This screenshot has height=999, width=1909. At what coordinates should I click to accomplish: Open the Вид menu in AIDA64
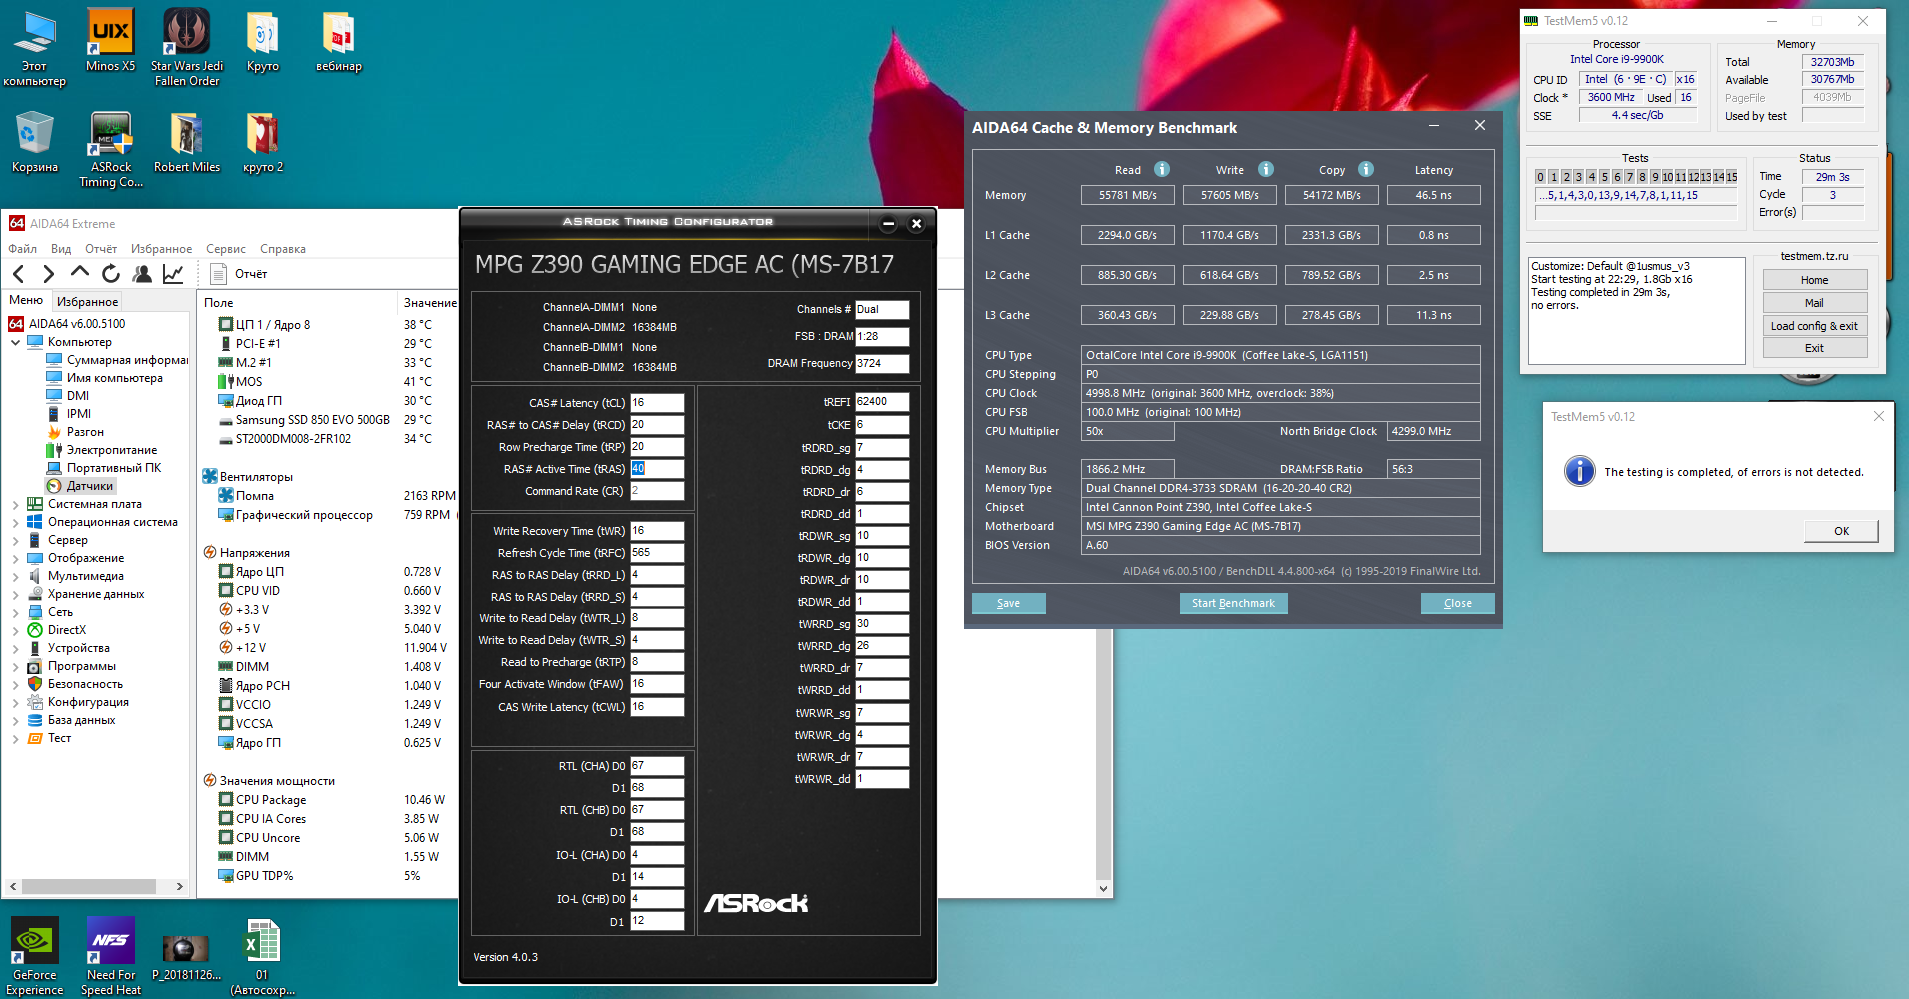pos(61,249)
